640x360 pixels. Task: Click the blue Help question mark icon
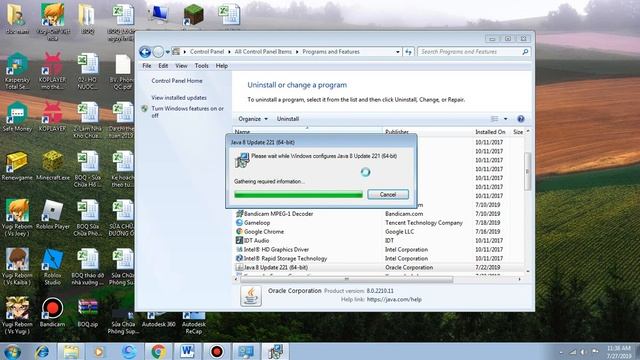(520, 119)
